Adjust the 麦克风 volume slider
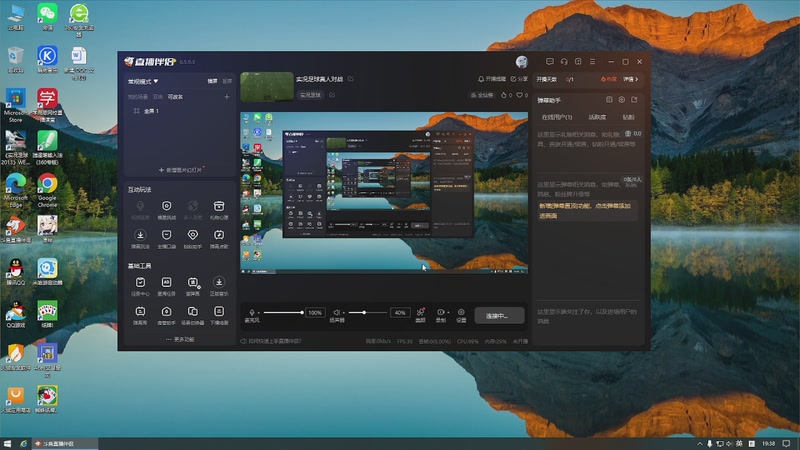 [x=283, y=312]
